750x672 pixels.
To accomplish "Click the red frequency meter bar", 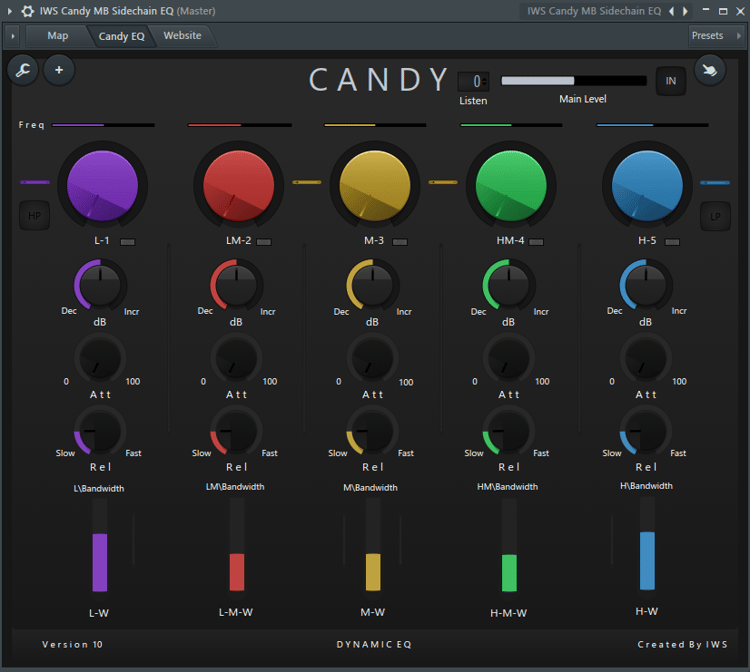I will tap(239, 125).
